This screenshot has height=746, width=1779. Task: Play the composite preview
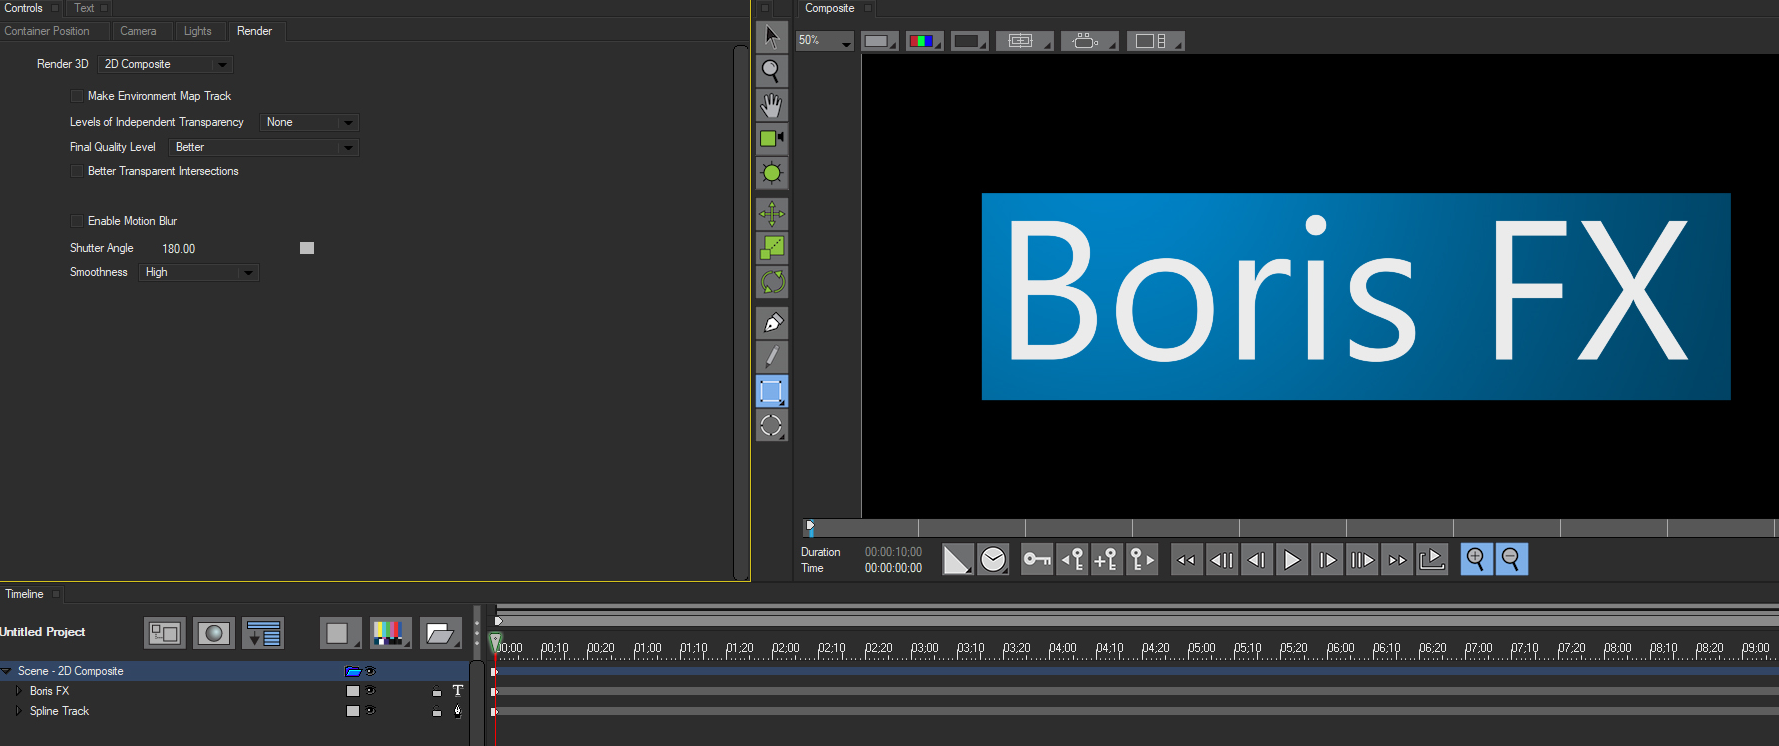tap(1291, 560)
